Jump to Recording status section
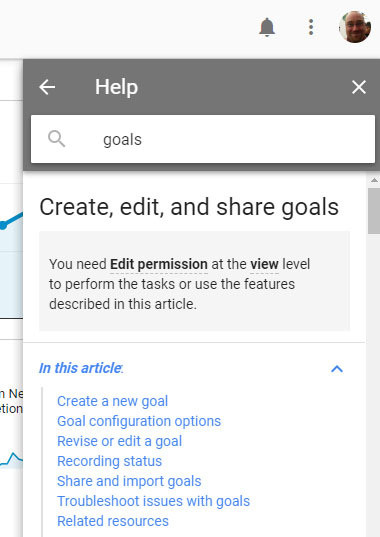 click(109, 461)
